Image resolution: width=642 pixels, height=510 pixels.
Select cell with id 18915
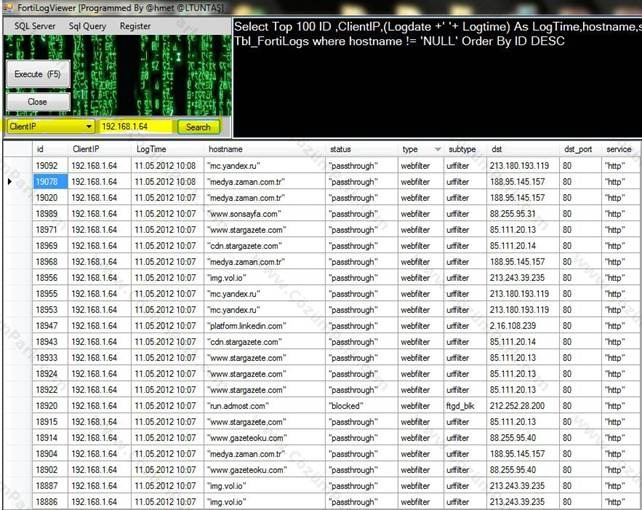(x=50, y=422)
